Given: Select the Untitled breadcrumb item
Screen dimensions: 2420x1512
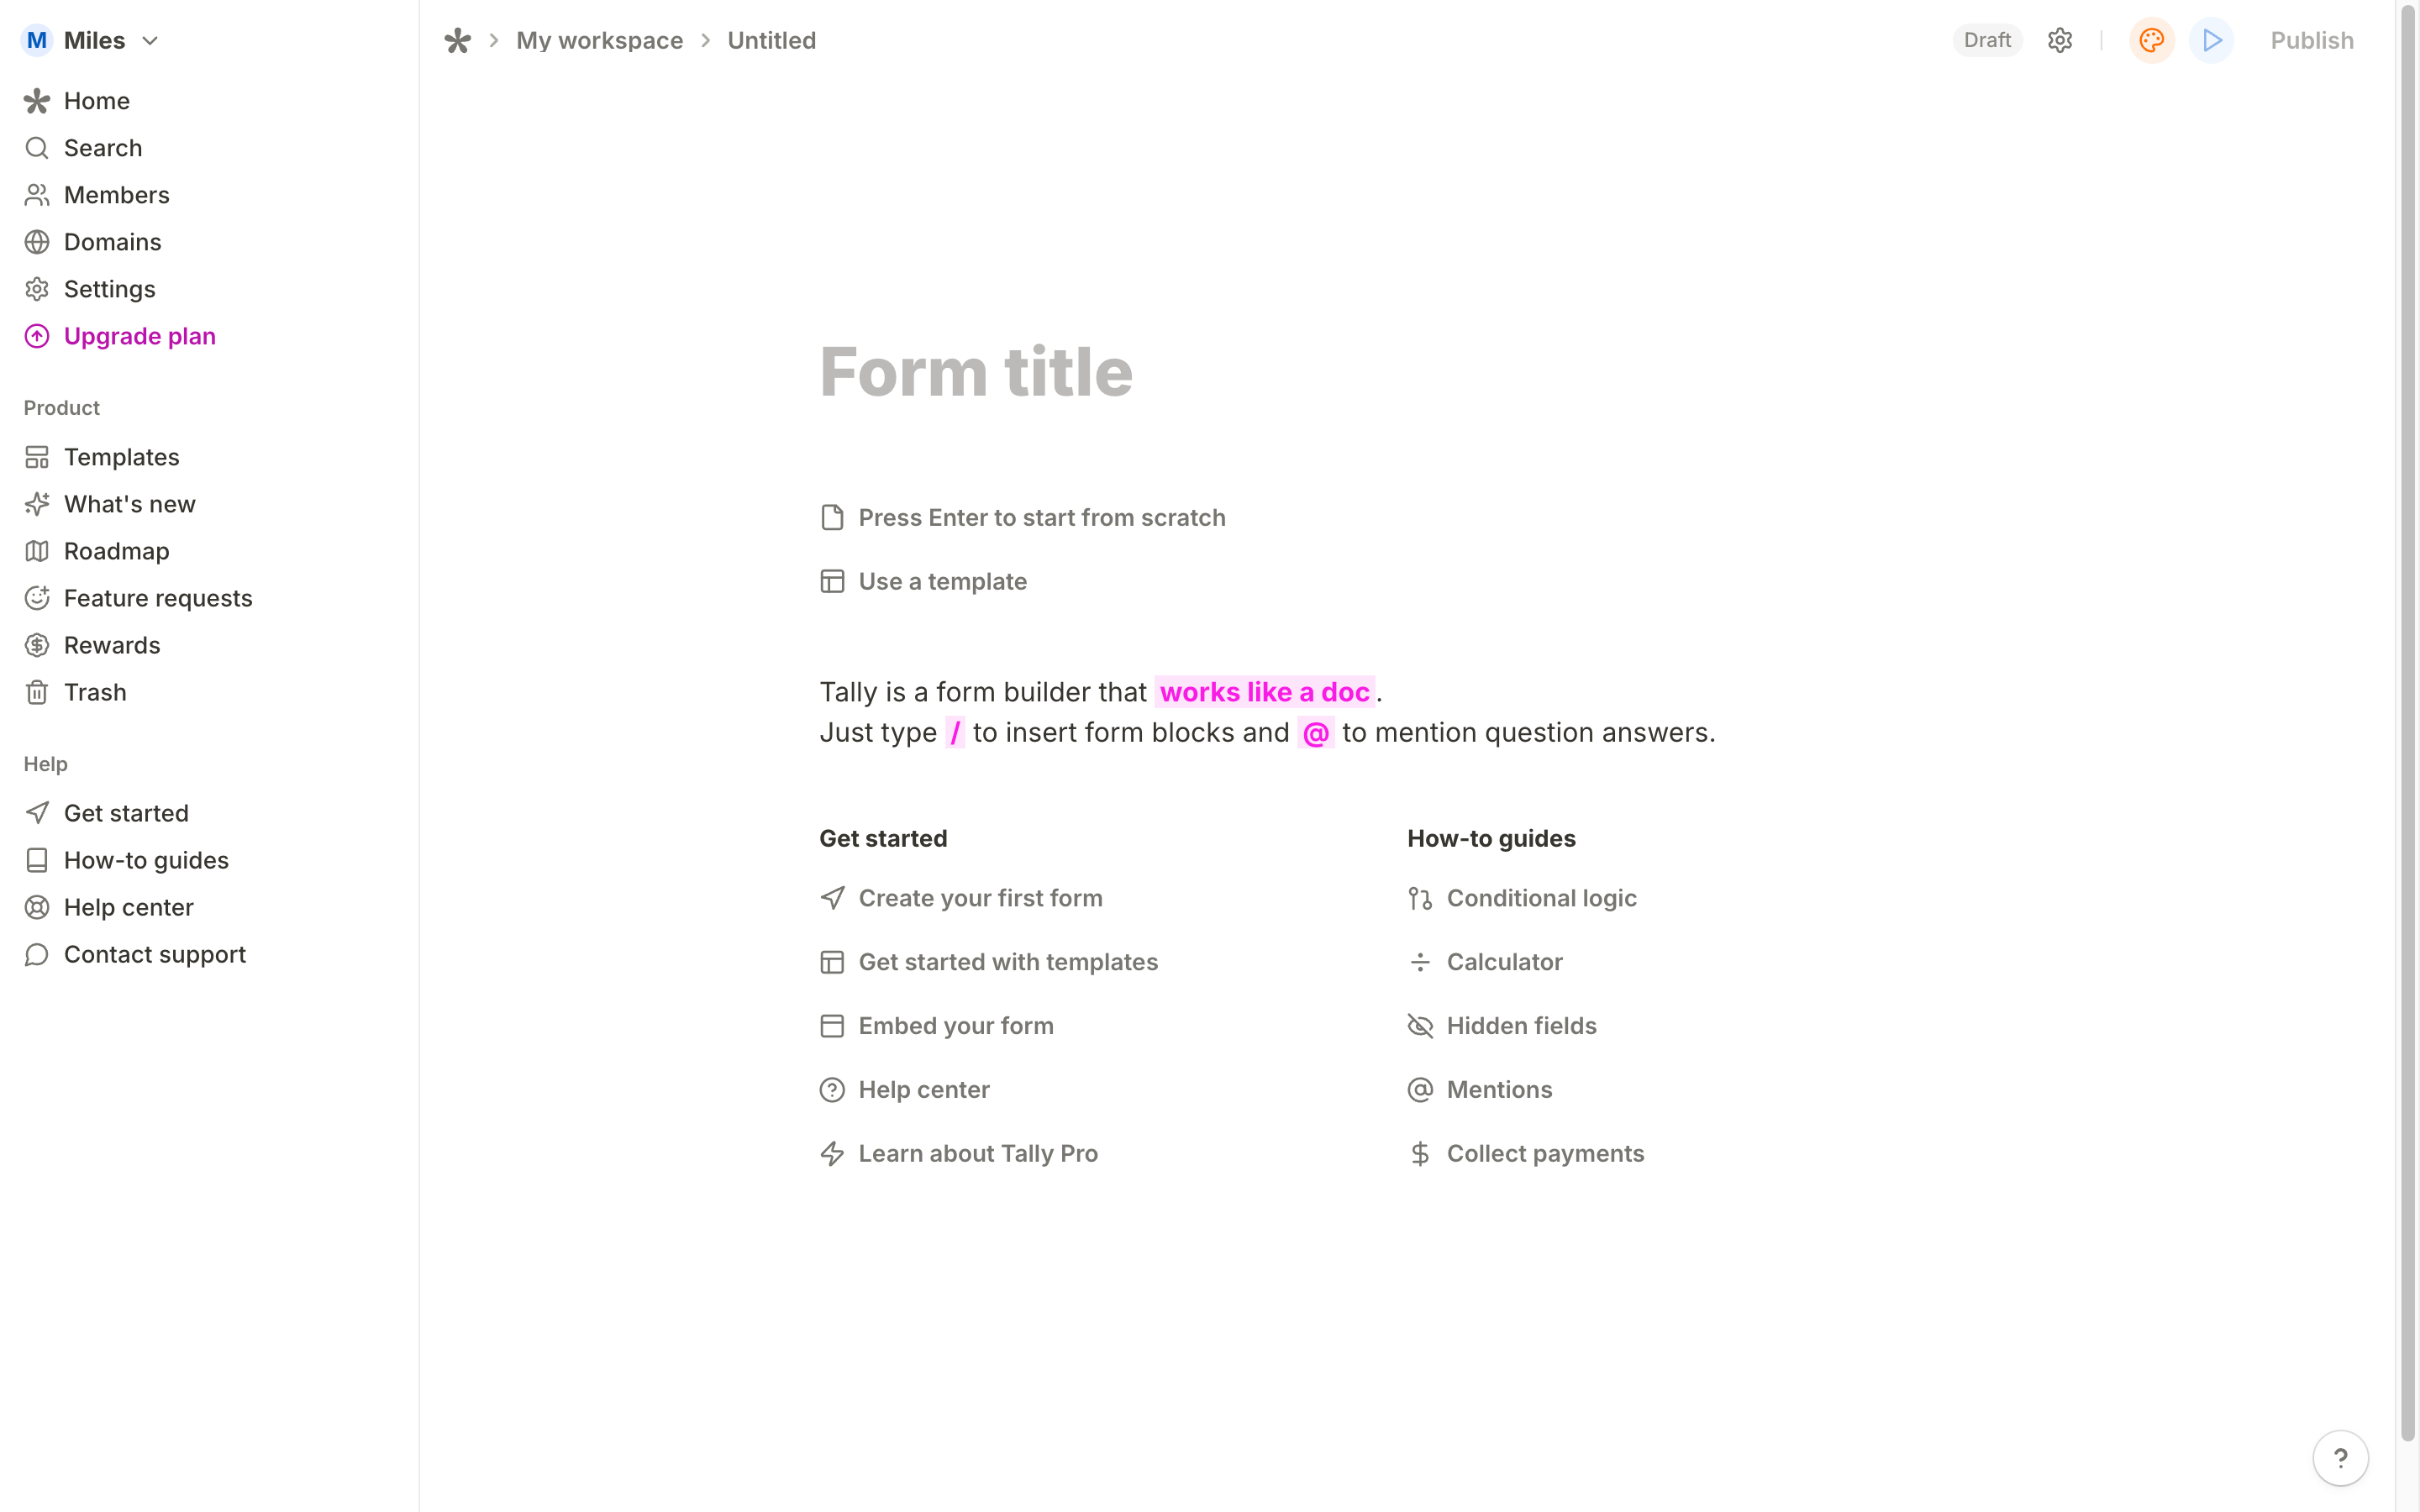Looking at the screenshot, I should [771, 40].
